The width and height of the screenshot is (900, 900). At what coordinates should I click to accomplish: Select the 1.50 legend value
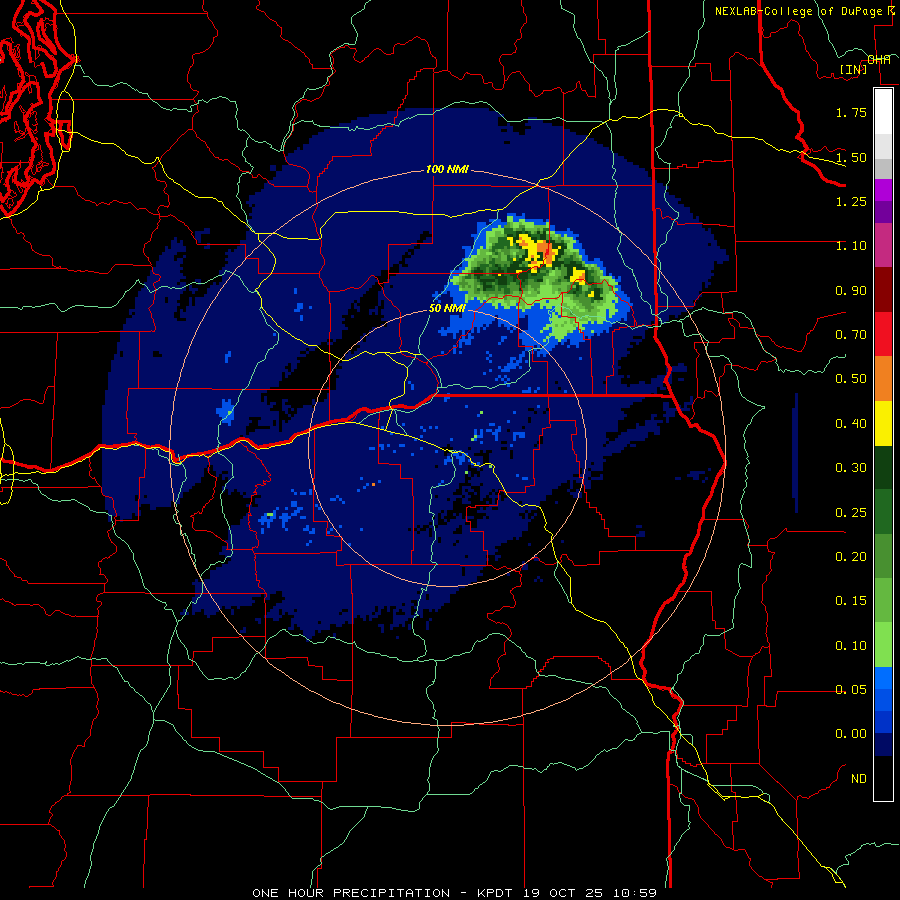[x=851, y=157]
